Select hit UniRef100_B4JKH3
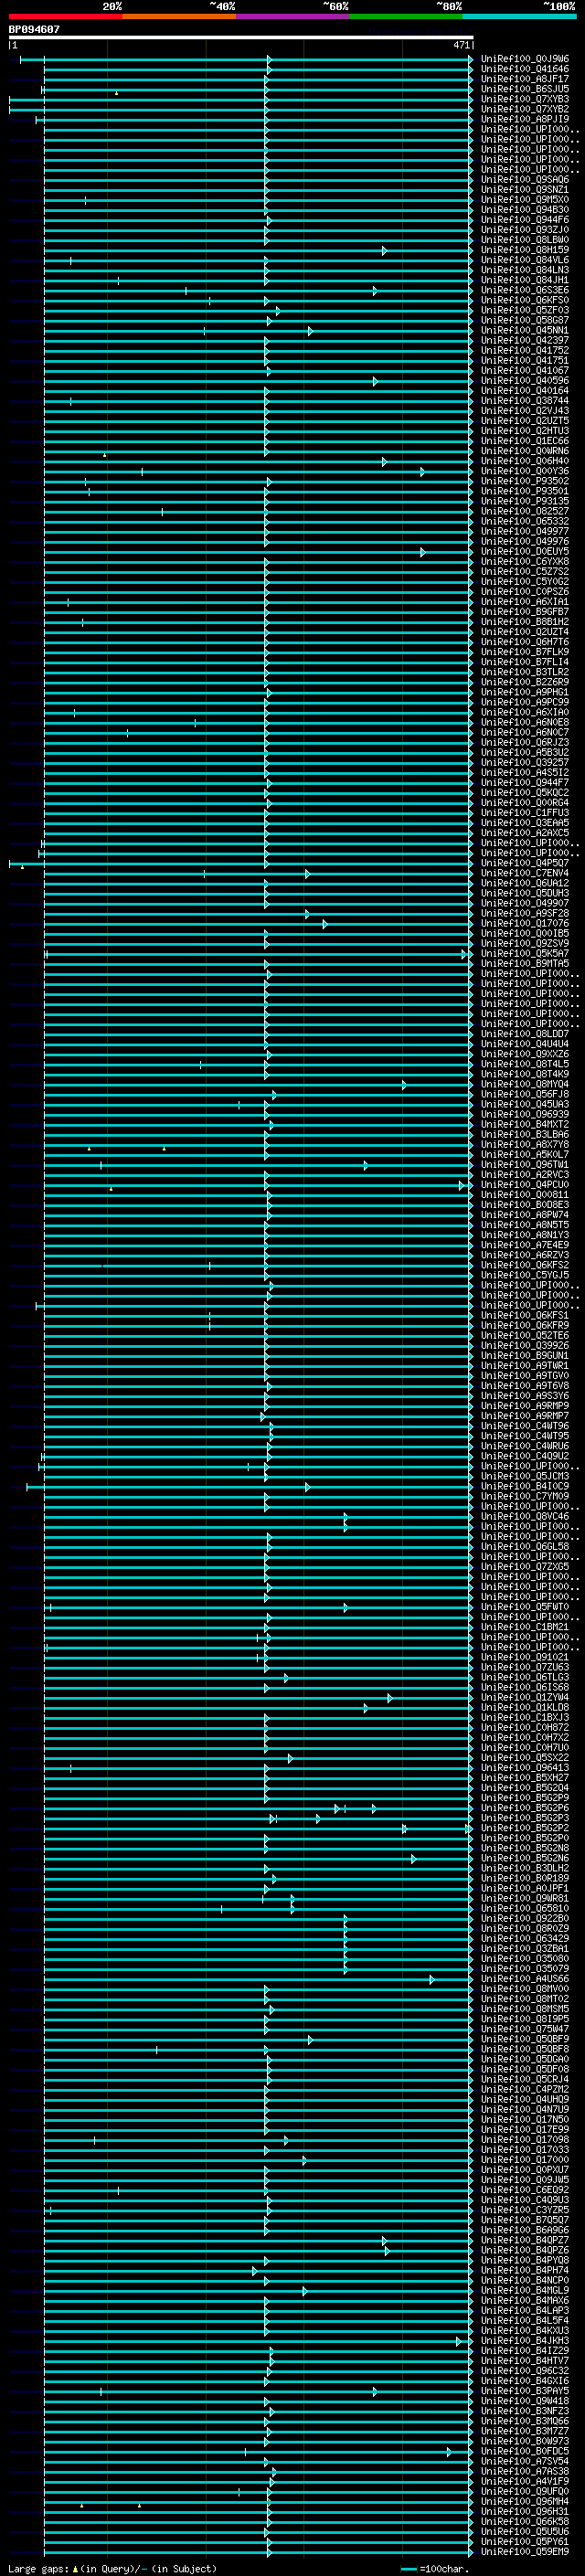The width and height of the screenshot is (585, 2576). tap(525, 2340)
